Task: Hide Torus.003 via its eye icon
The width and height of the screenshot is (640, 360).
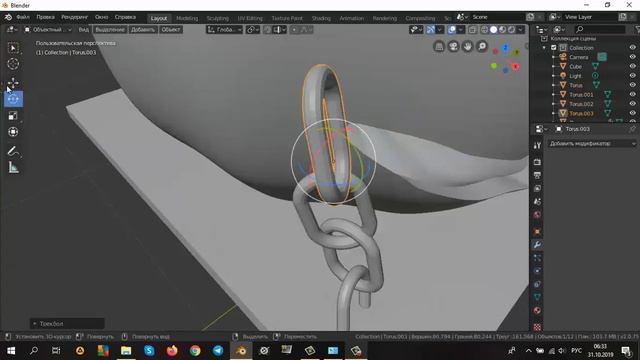Action: click(x=632, y=113)
